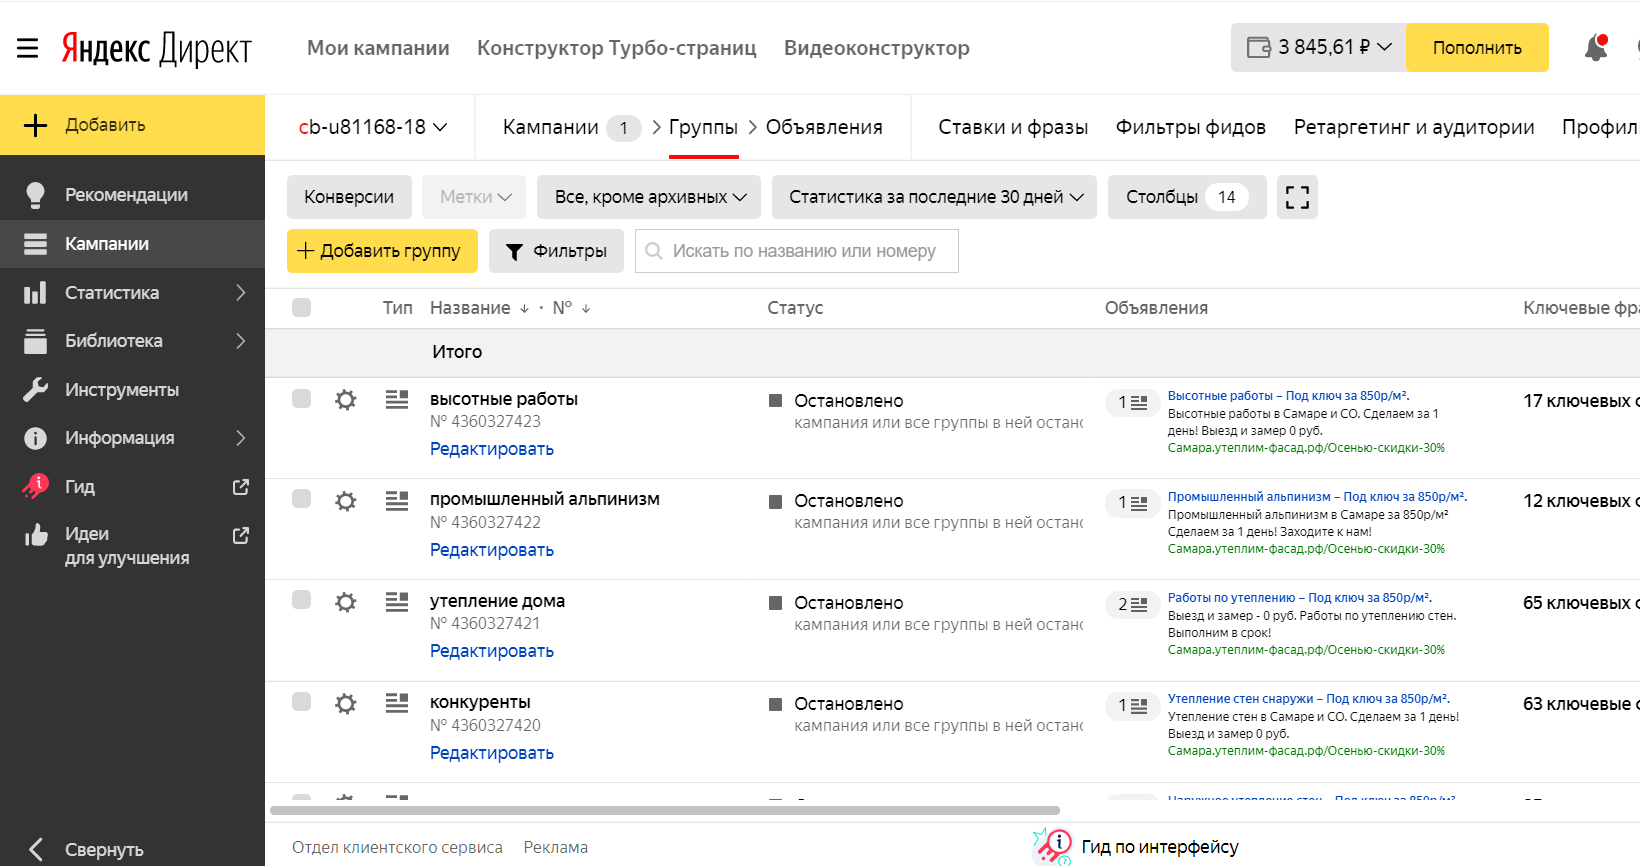Check the промышленный альпинизм group checkbox
Image resolution: width=1640 pixels, height=866 pixels.
[301, 499]
